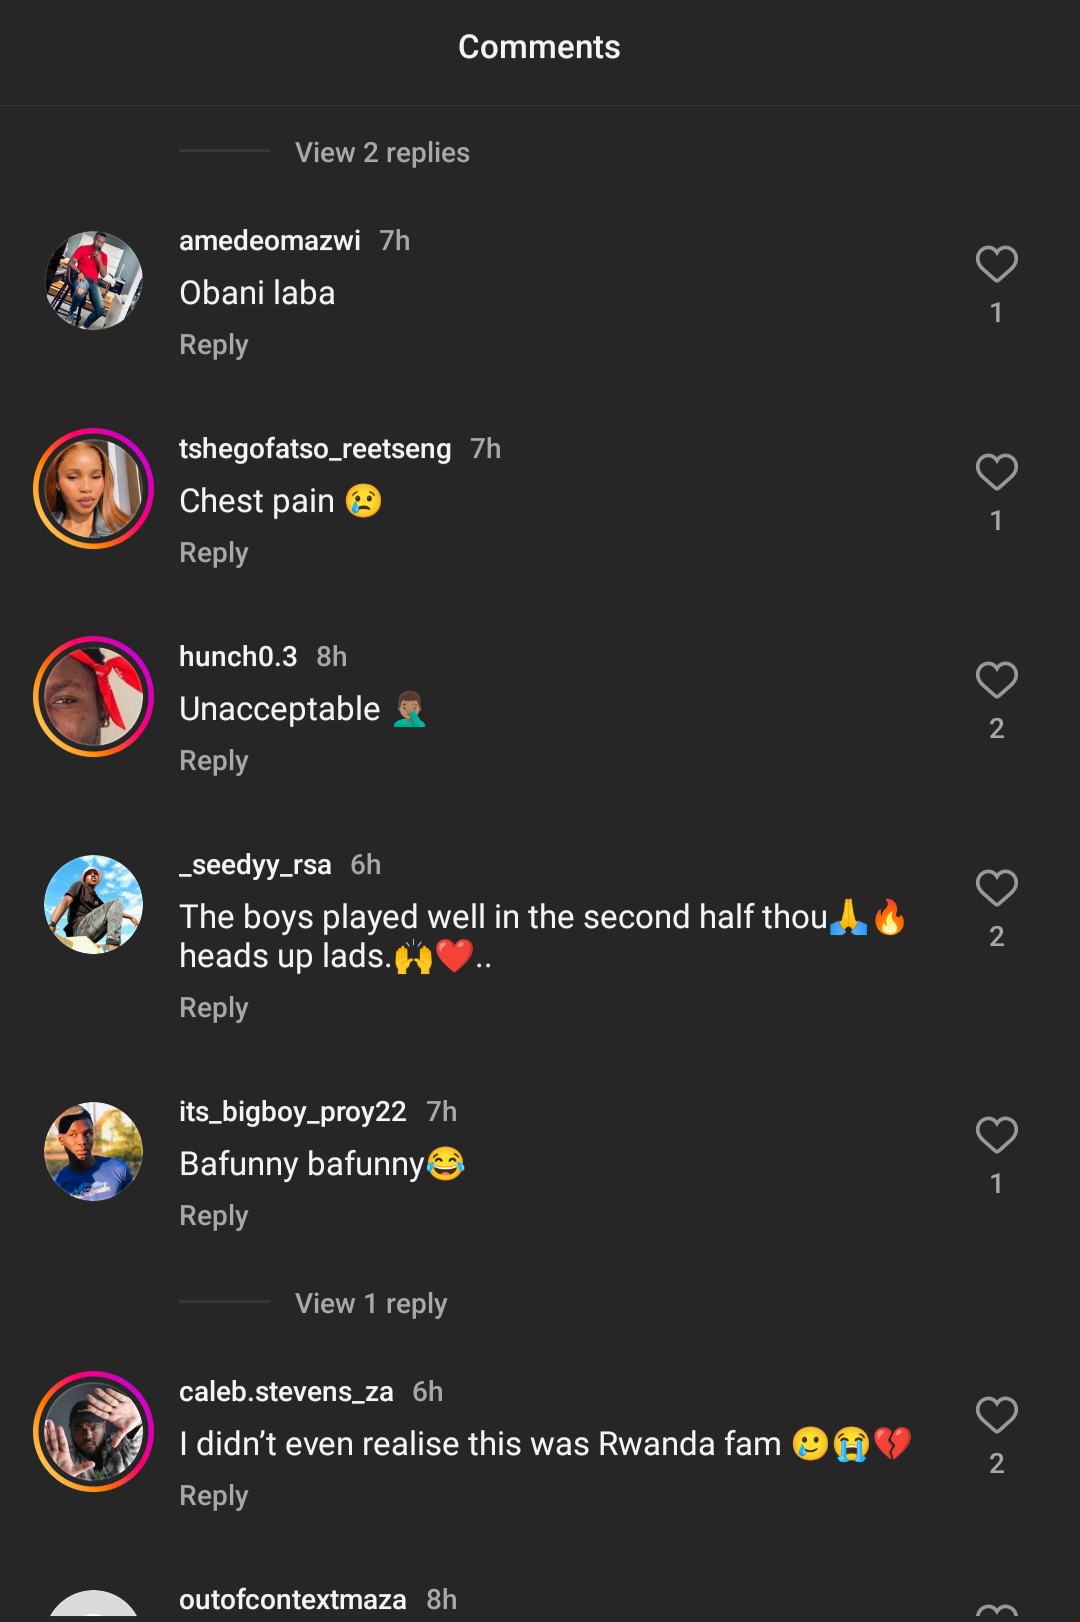The height and width of the screenshot is (1622, 1080).
Task: Open its_bigboy_proy22 username profile link
Action: point(292,1112)
